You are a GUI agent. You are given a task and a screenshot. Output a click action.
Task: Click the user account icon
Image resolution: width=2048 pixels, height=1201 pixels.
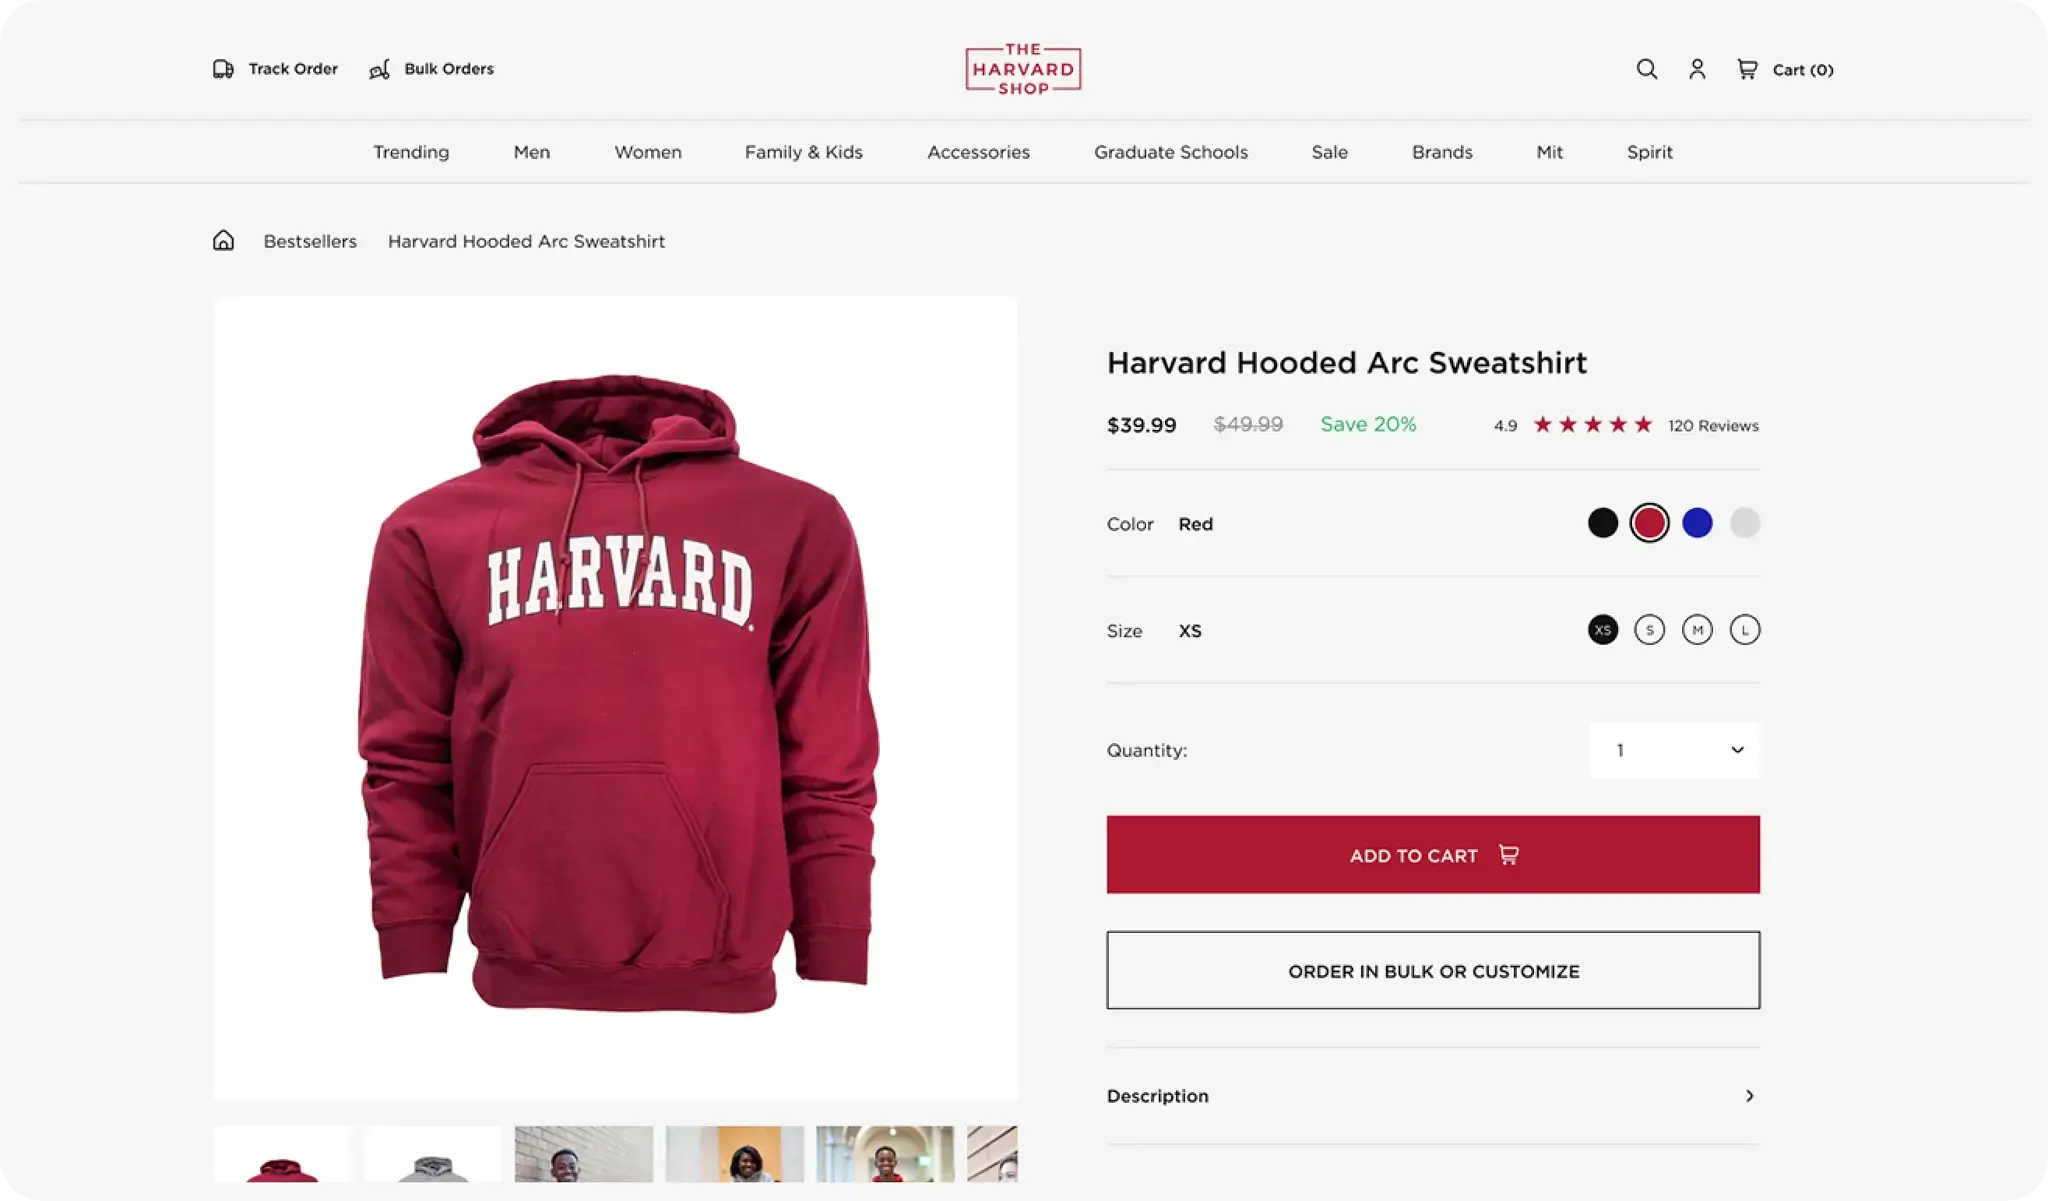coord(1697,69)
